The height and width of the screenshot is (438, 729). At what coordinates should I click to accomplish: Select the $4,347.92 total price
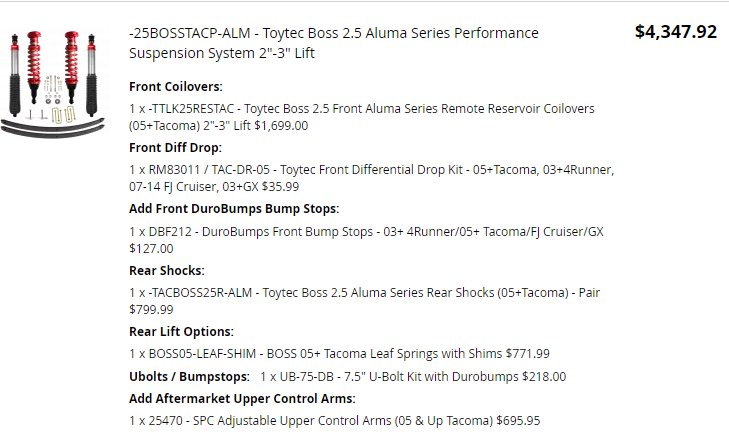tap(676, 32)
